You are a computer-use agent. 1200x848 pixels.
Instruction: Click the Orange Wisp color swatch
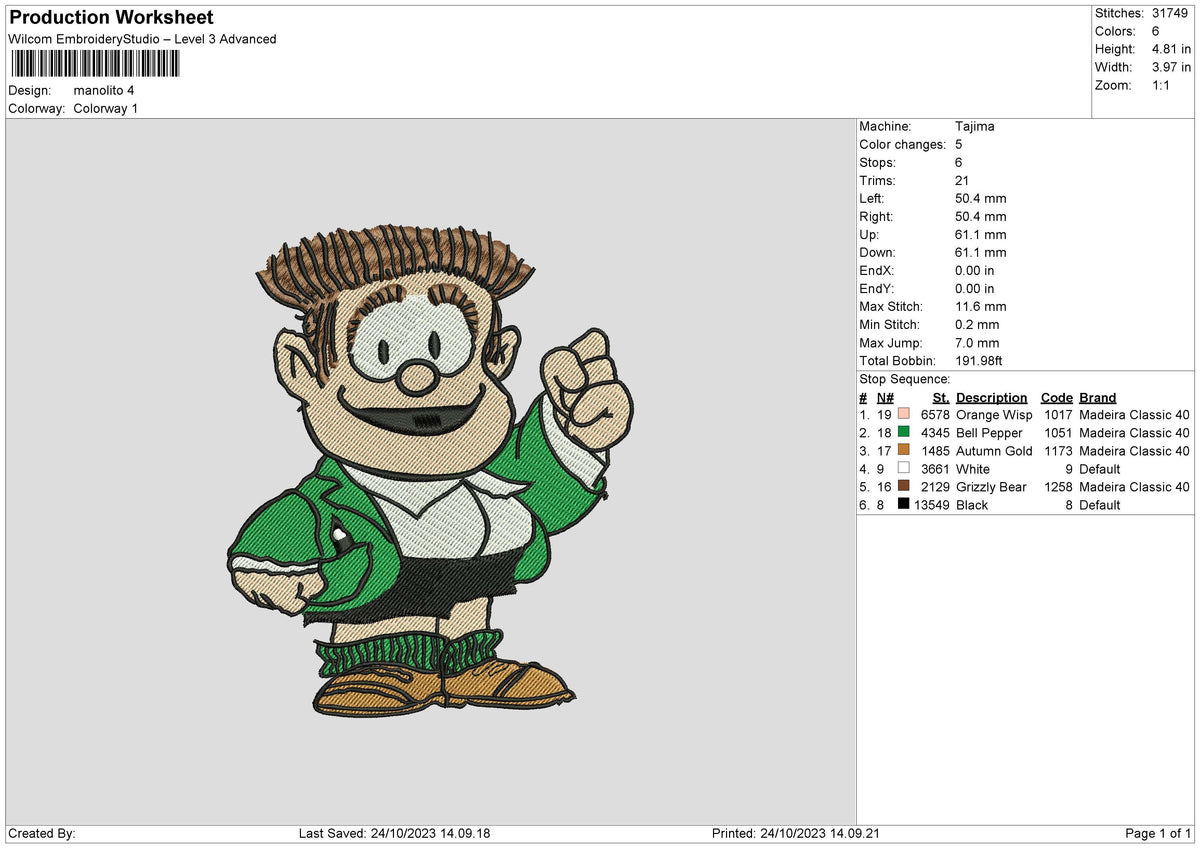pos(904,414)
